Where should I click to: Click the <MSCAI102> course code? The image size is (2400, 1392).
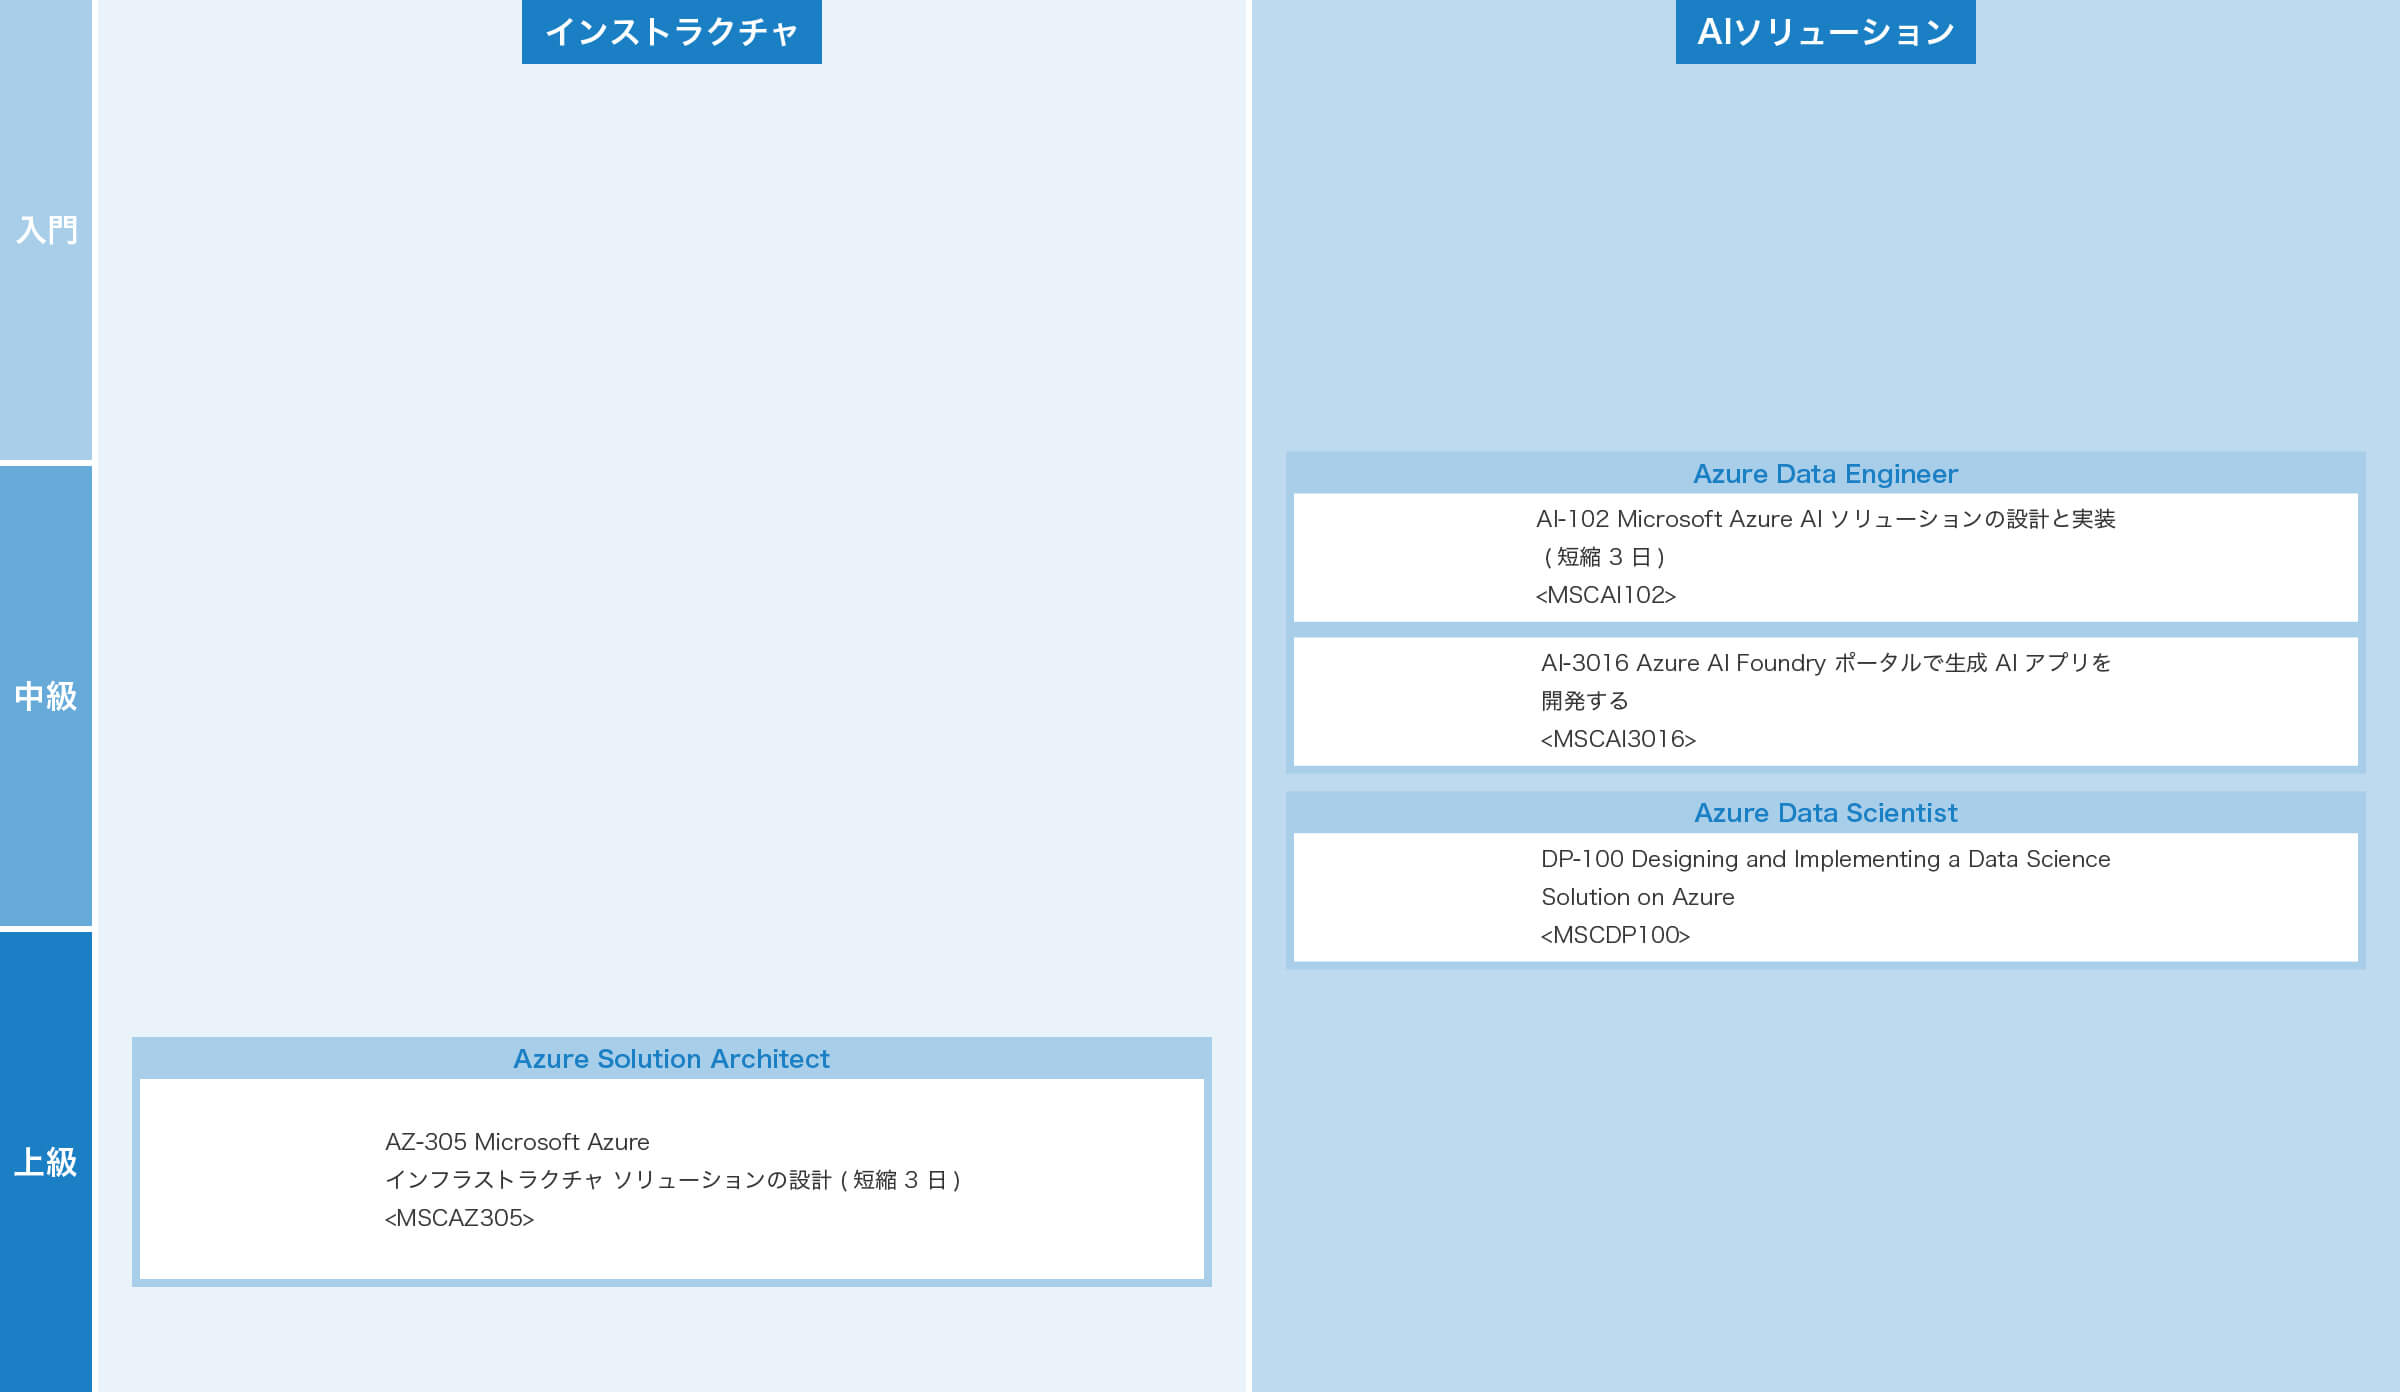1606,595
